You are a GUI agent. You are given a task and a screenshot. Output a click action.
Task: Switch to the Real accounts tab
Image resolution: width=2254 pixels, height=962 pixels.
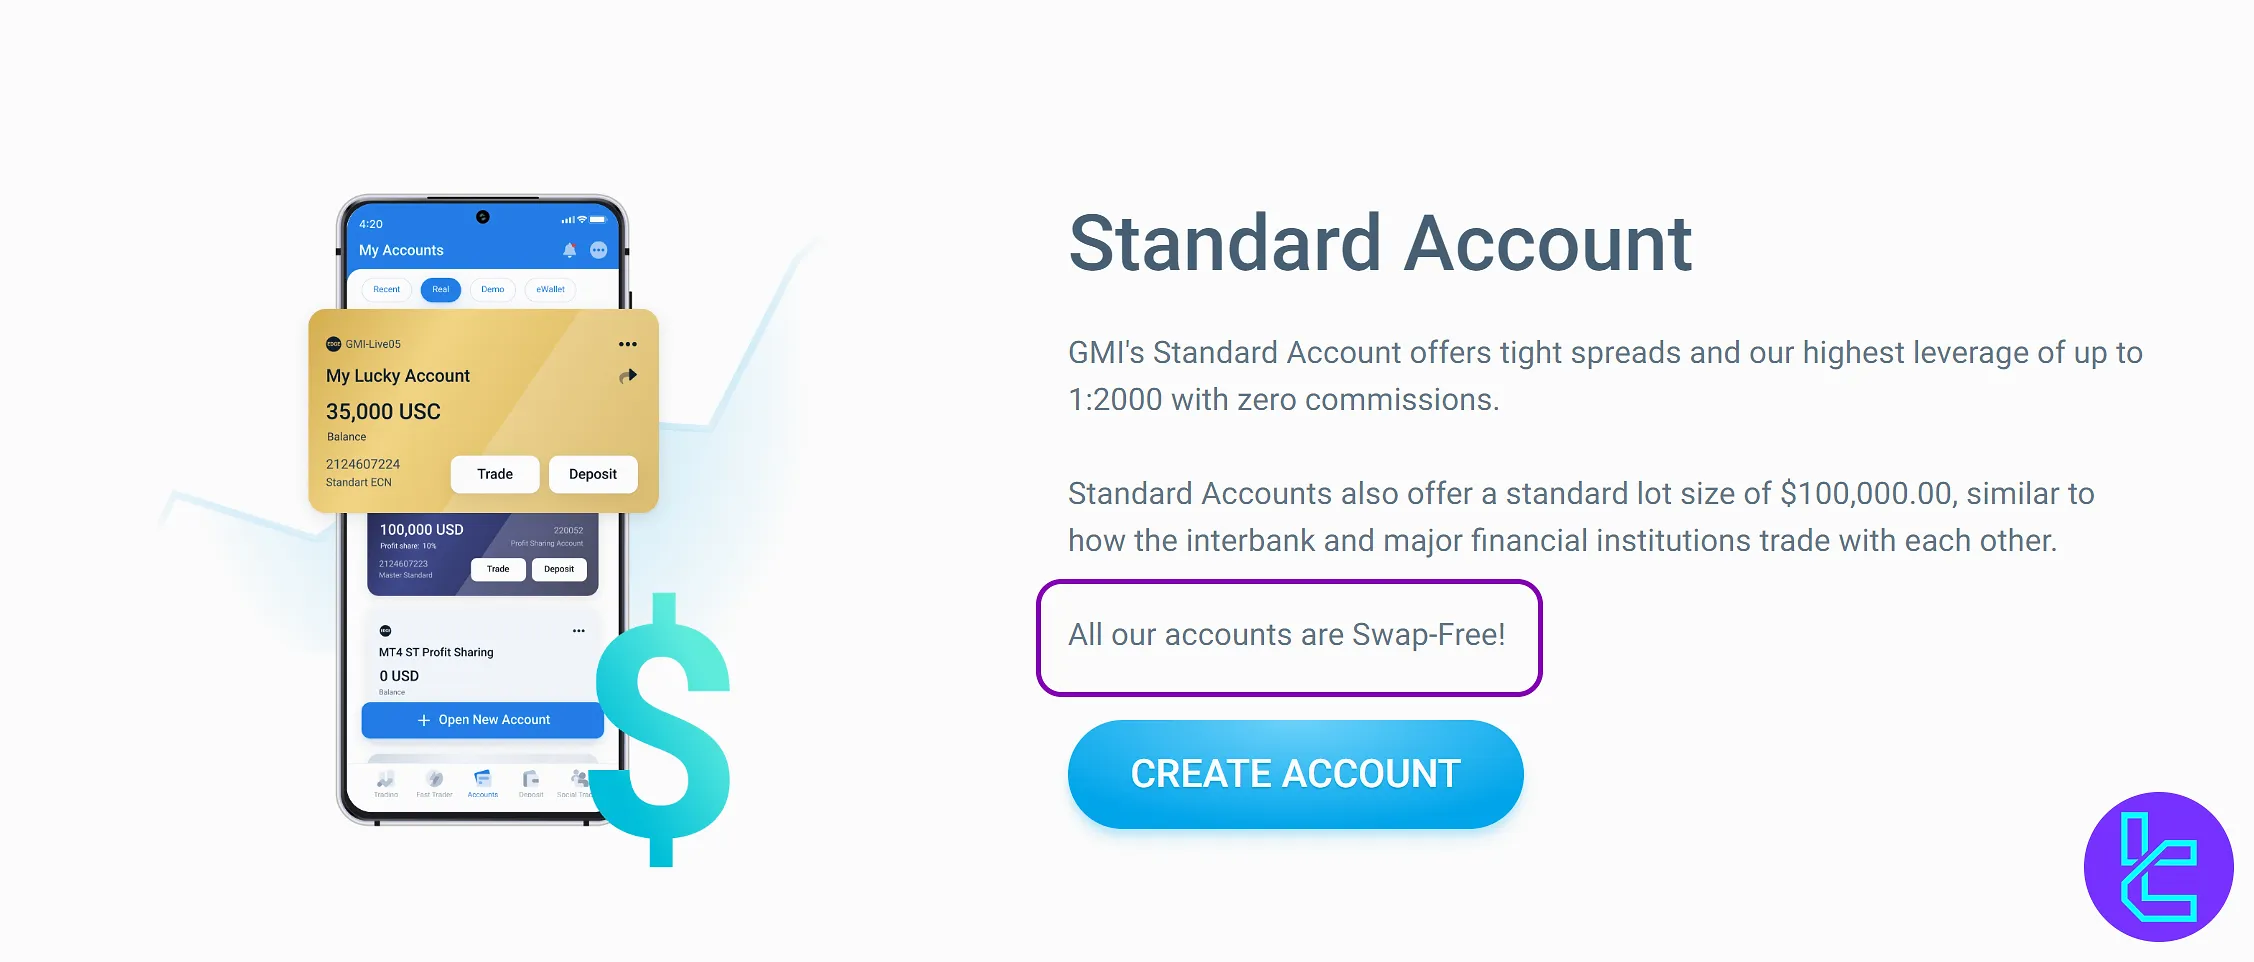pos(440,289)
